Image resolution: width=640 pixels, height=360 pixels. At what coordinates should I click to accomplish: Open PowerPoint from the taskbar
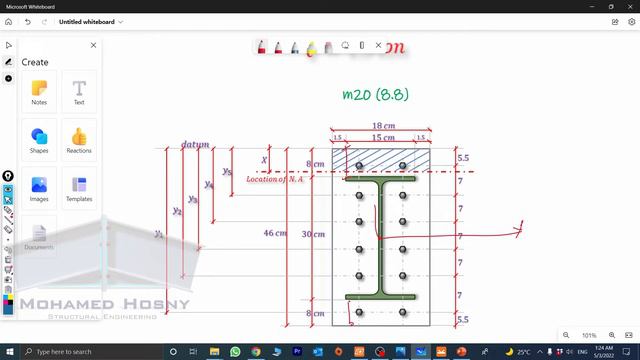pyautogui.click(x=462, y=351)
